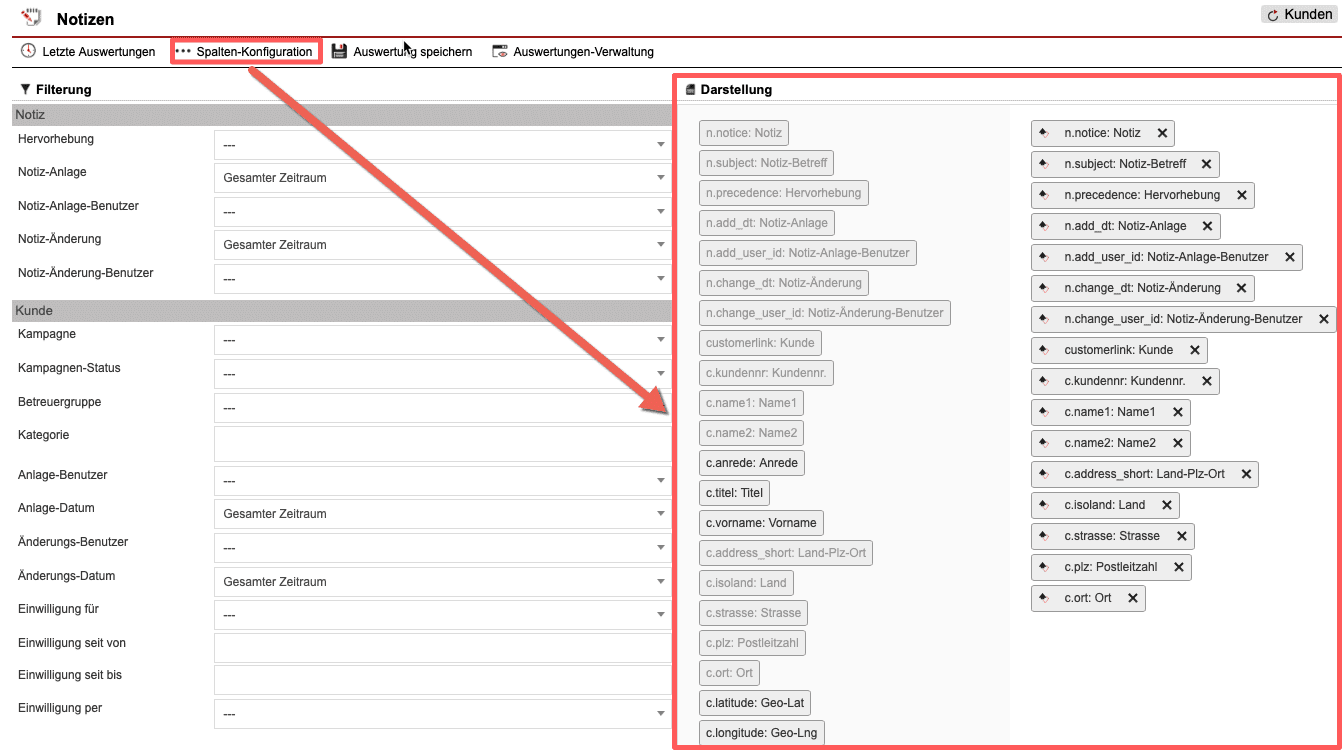Expand the Kampagnen-Status dropdown

click(x=441, y=374)
